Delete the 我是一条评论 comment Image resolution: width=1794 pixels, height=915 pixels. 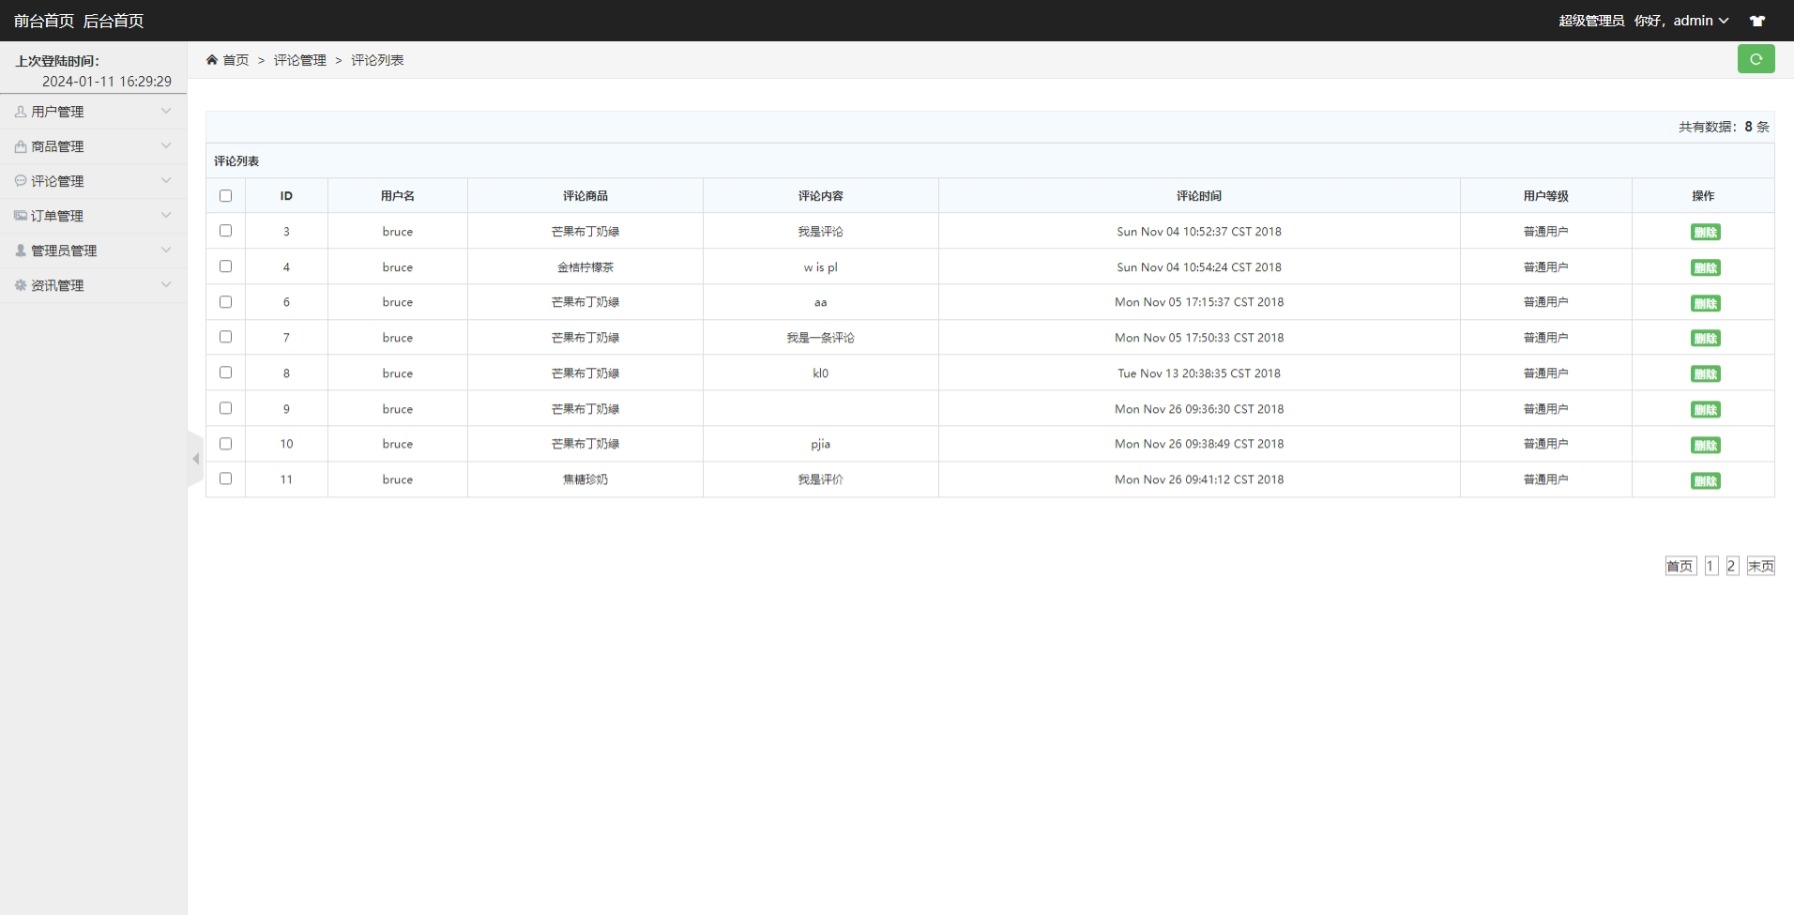[1705, 338]
